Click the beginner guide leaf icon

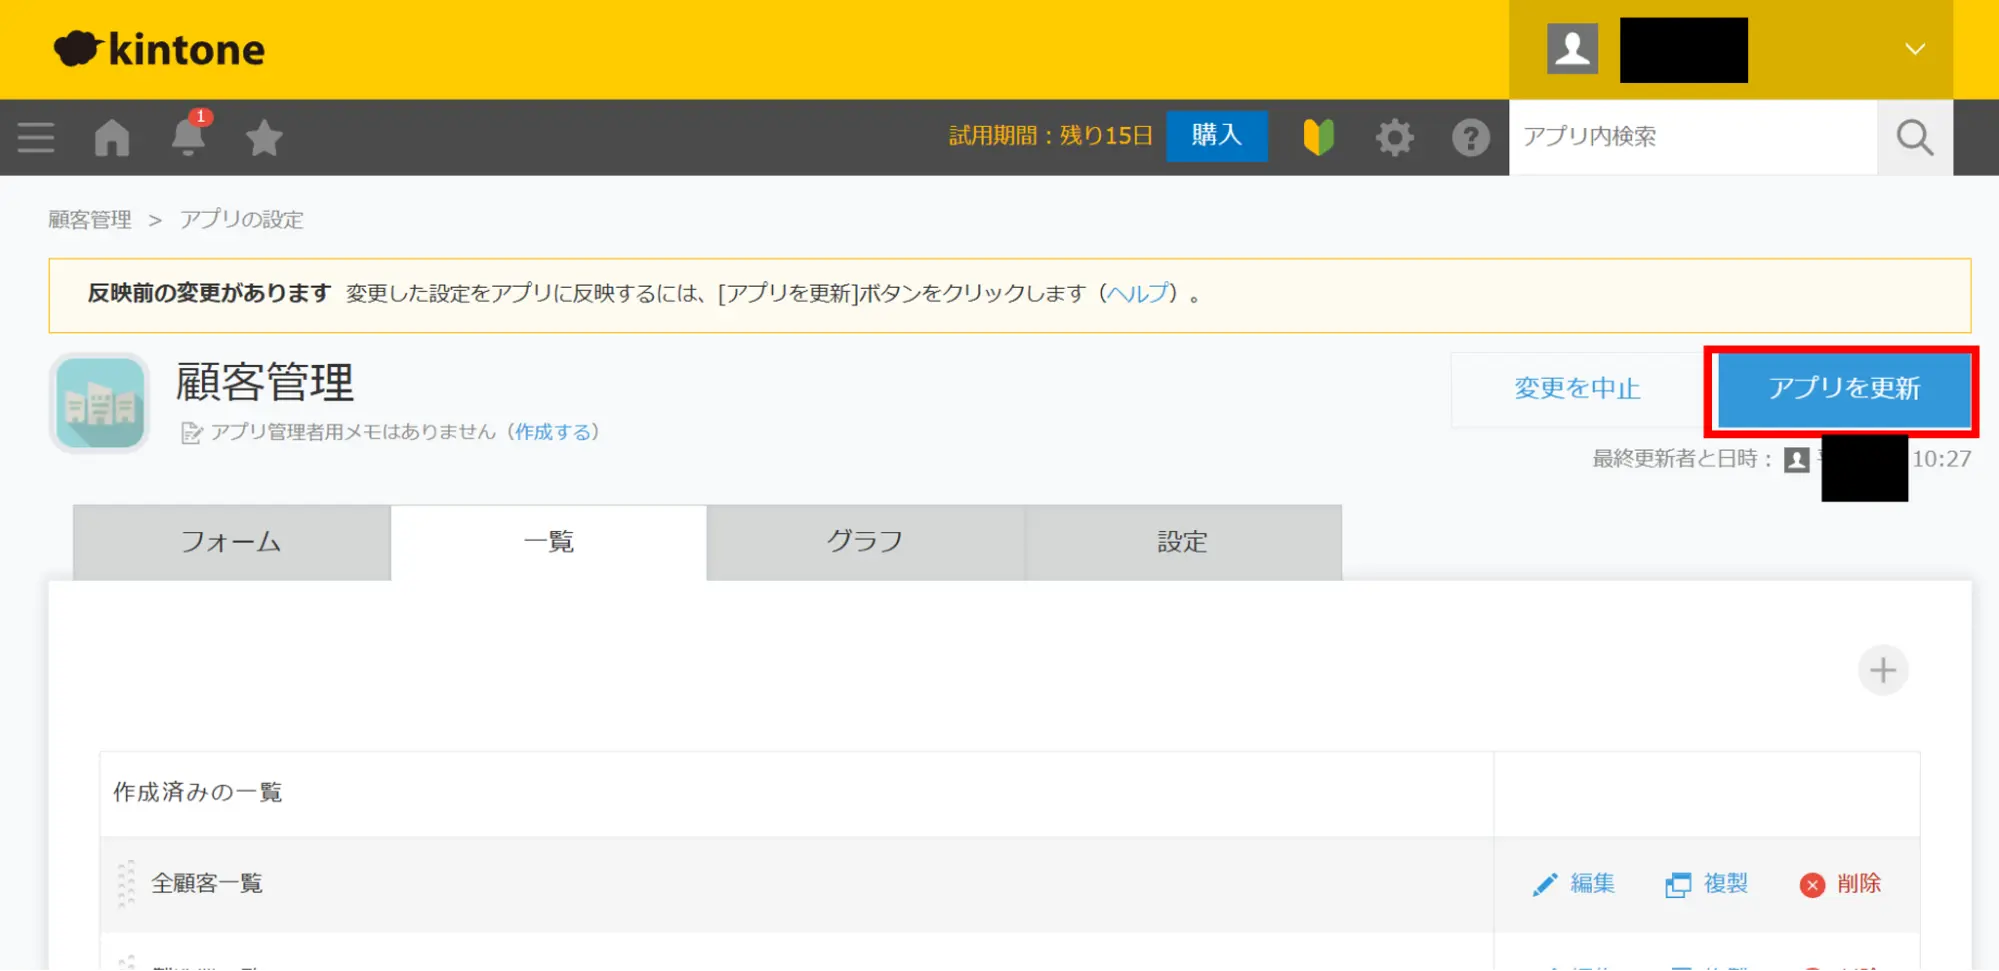(1318, 137)
